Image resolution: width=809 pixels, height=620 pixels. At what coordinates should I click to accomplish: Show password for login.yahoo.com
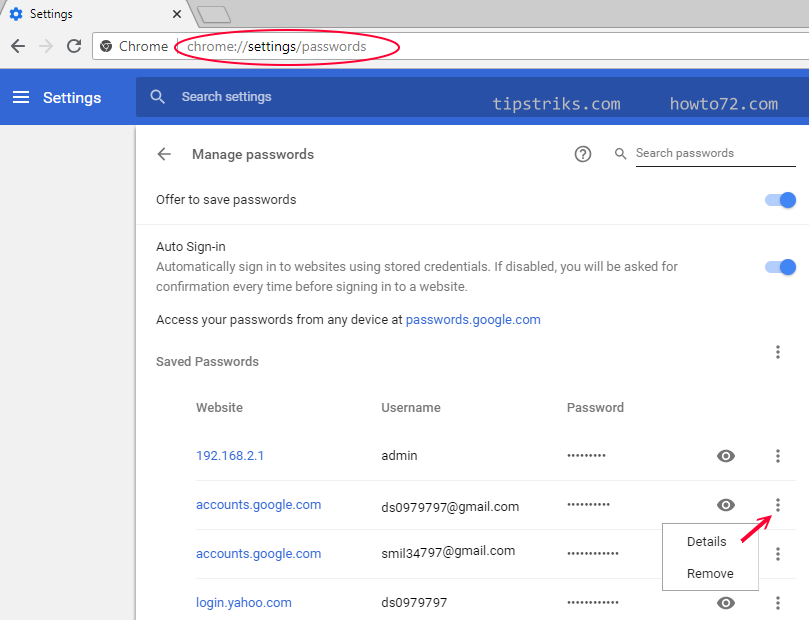[726, 603]
